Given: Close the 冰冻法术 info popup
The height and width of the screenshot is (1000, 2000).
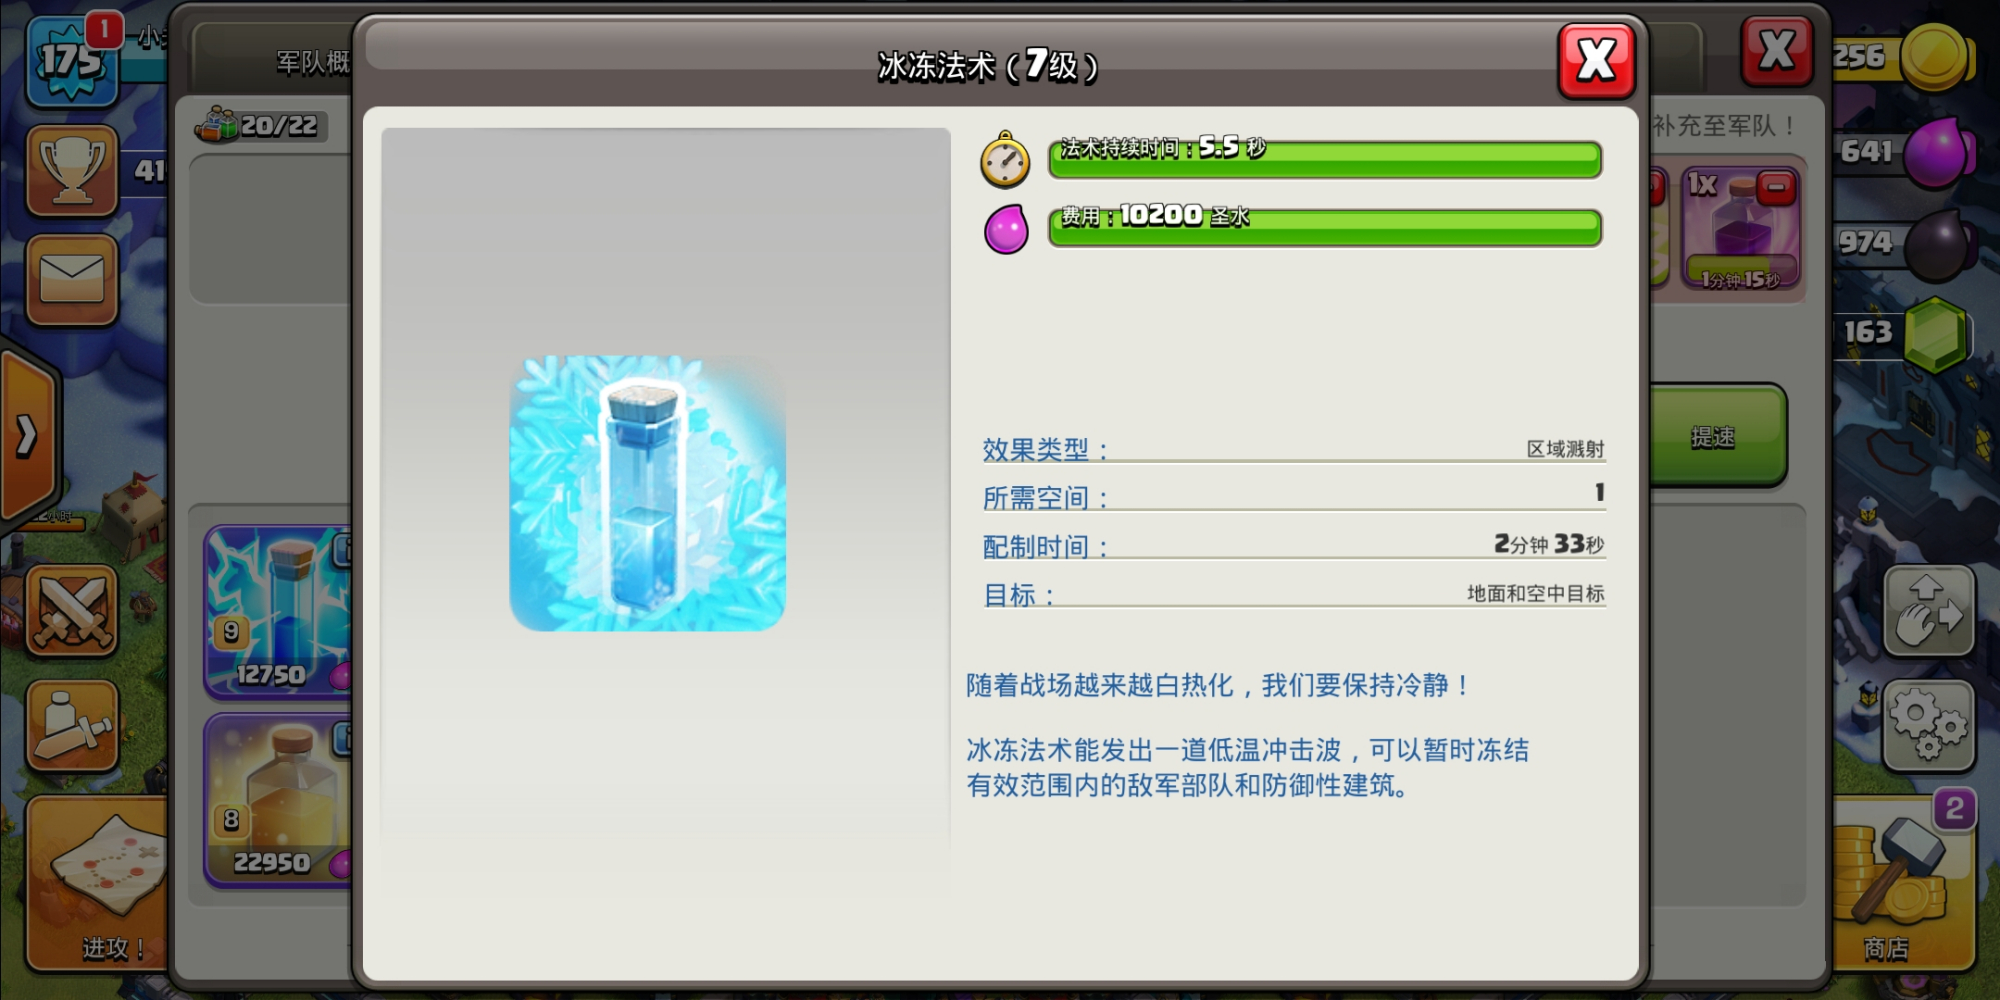Looking at the screenshot, I should [1596, 60].
